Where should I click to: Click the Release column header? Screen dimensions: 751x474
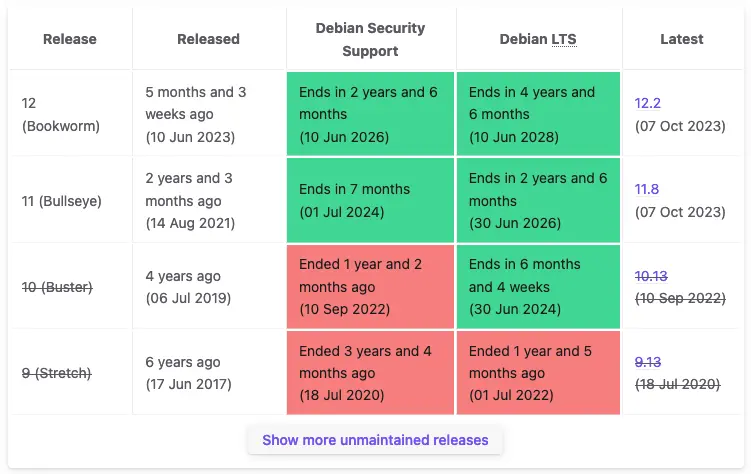click(70, 39)
